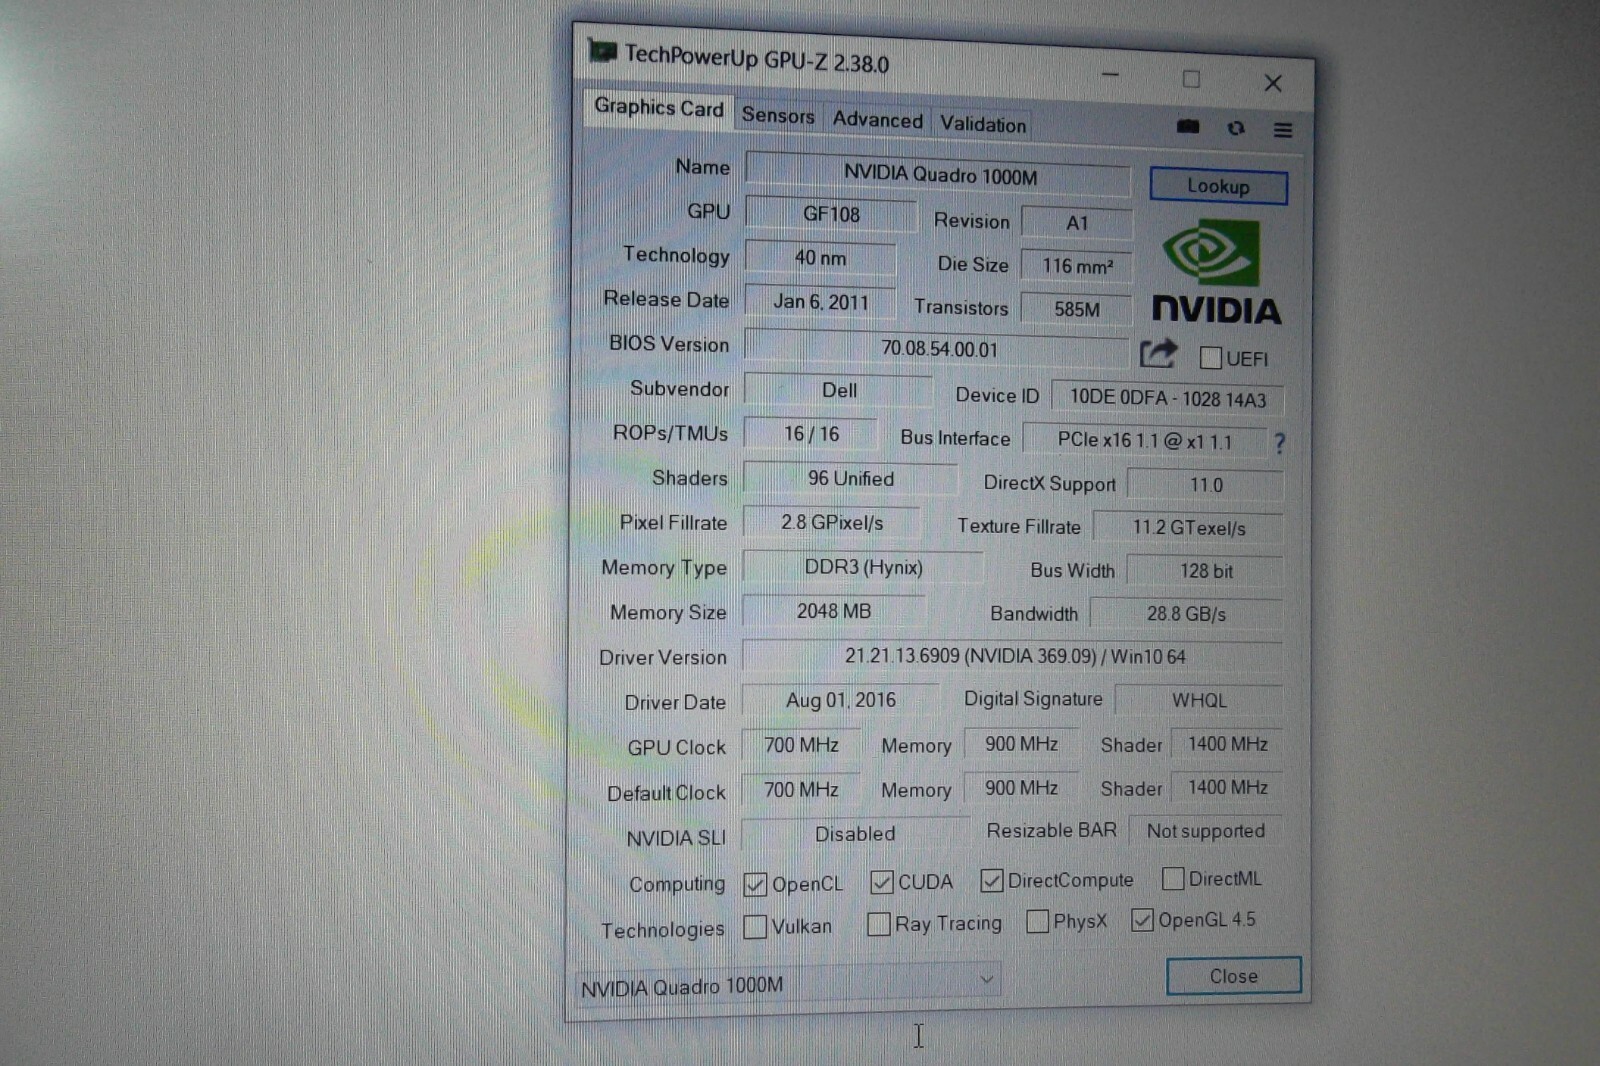
Task: Toggle the DirectCompute checkbox
Action: tap(991, 880)
